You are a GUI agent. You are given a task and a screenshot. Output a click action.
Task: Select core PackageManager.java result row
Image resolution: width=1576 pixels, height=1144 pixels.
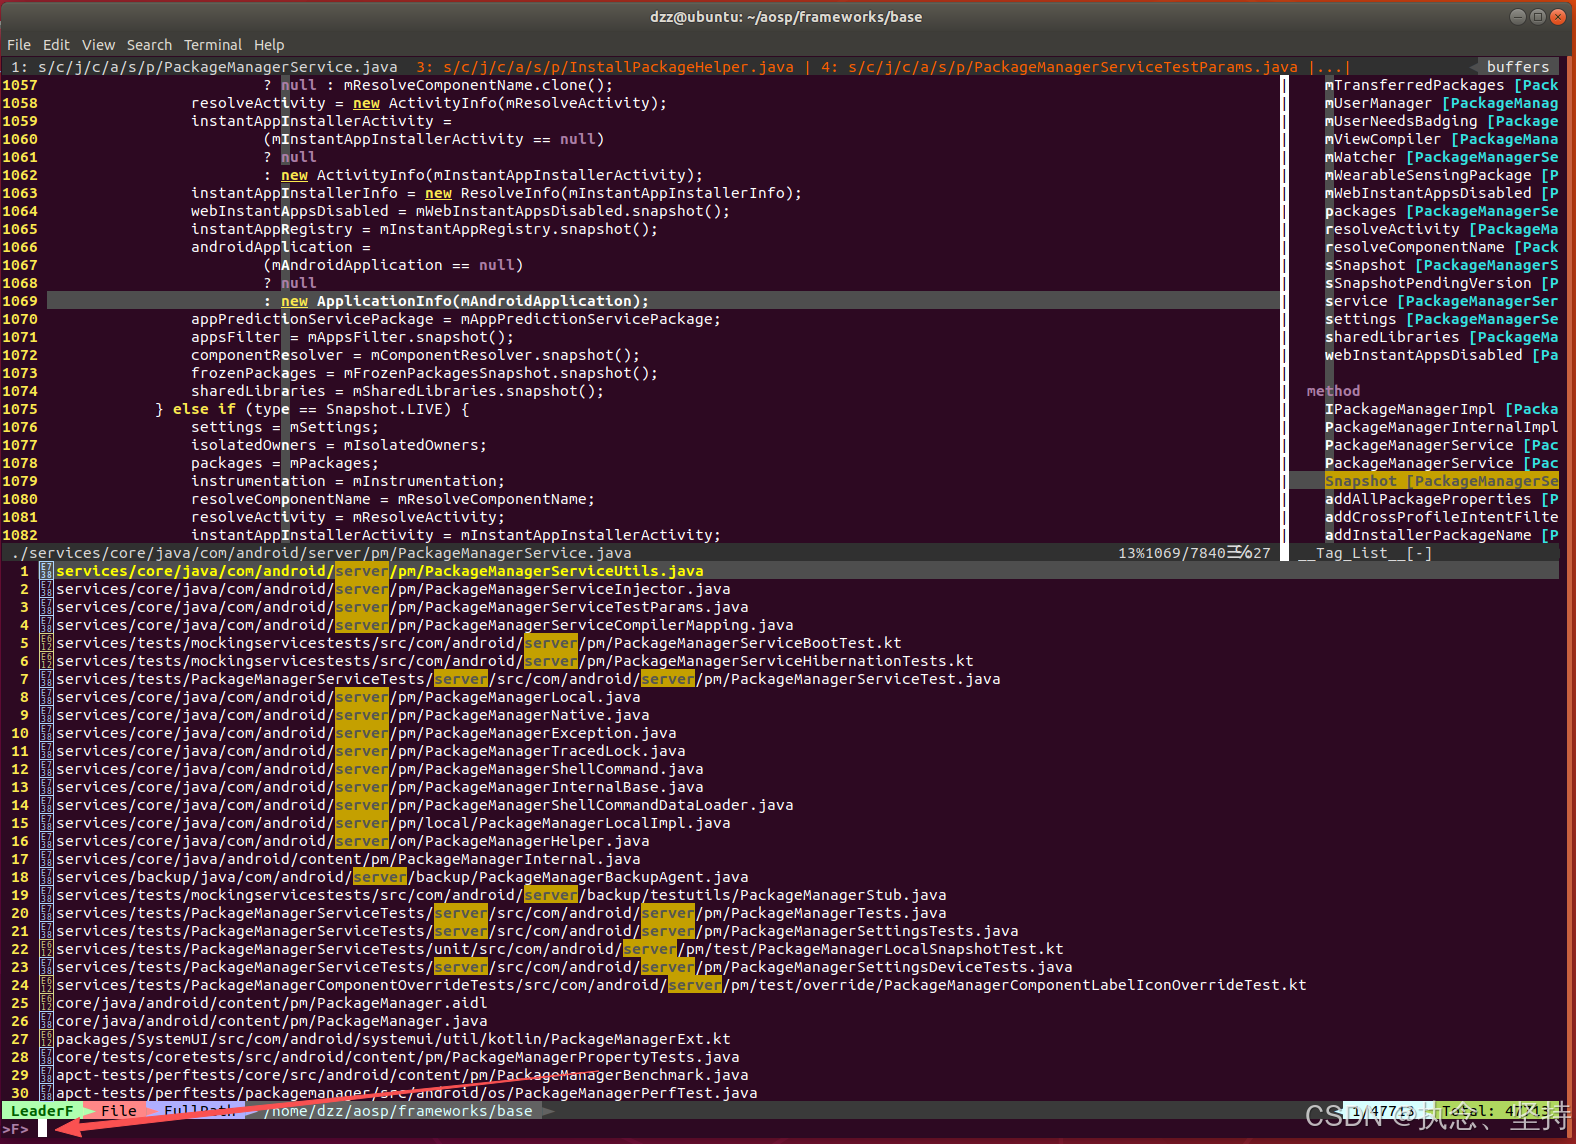pos(272,1021)
